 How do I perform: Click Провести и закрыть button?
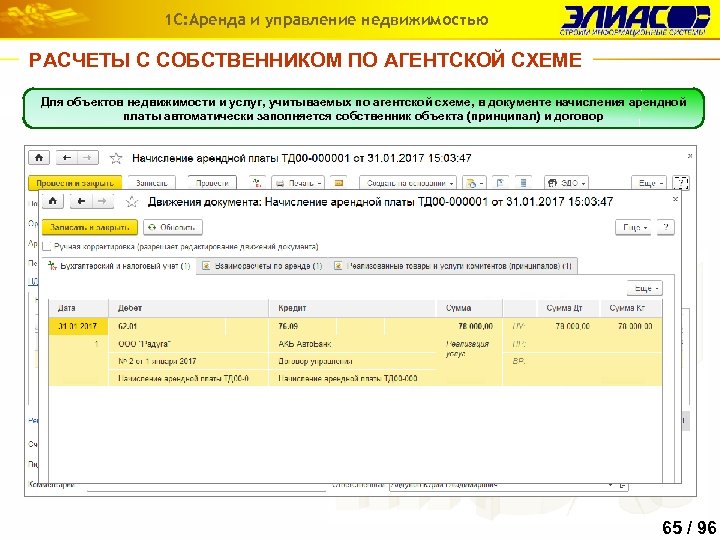click(x=75, y=183)
